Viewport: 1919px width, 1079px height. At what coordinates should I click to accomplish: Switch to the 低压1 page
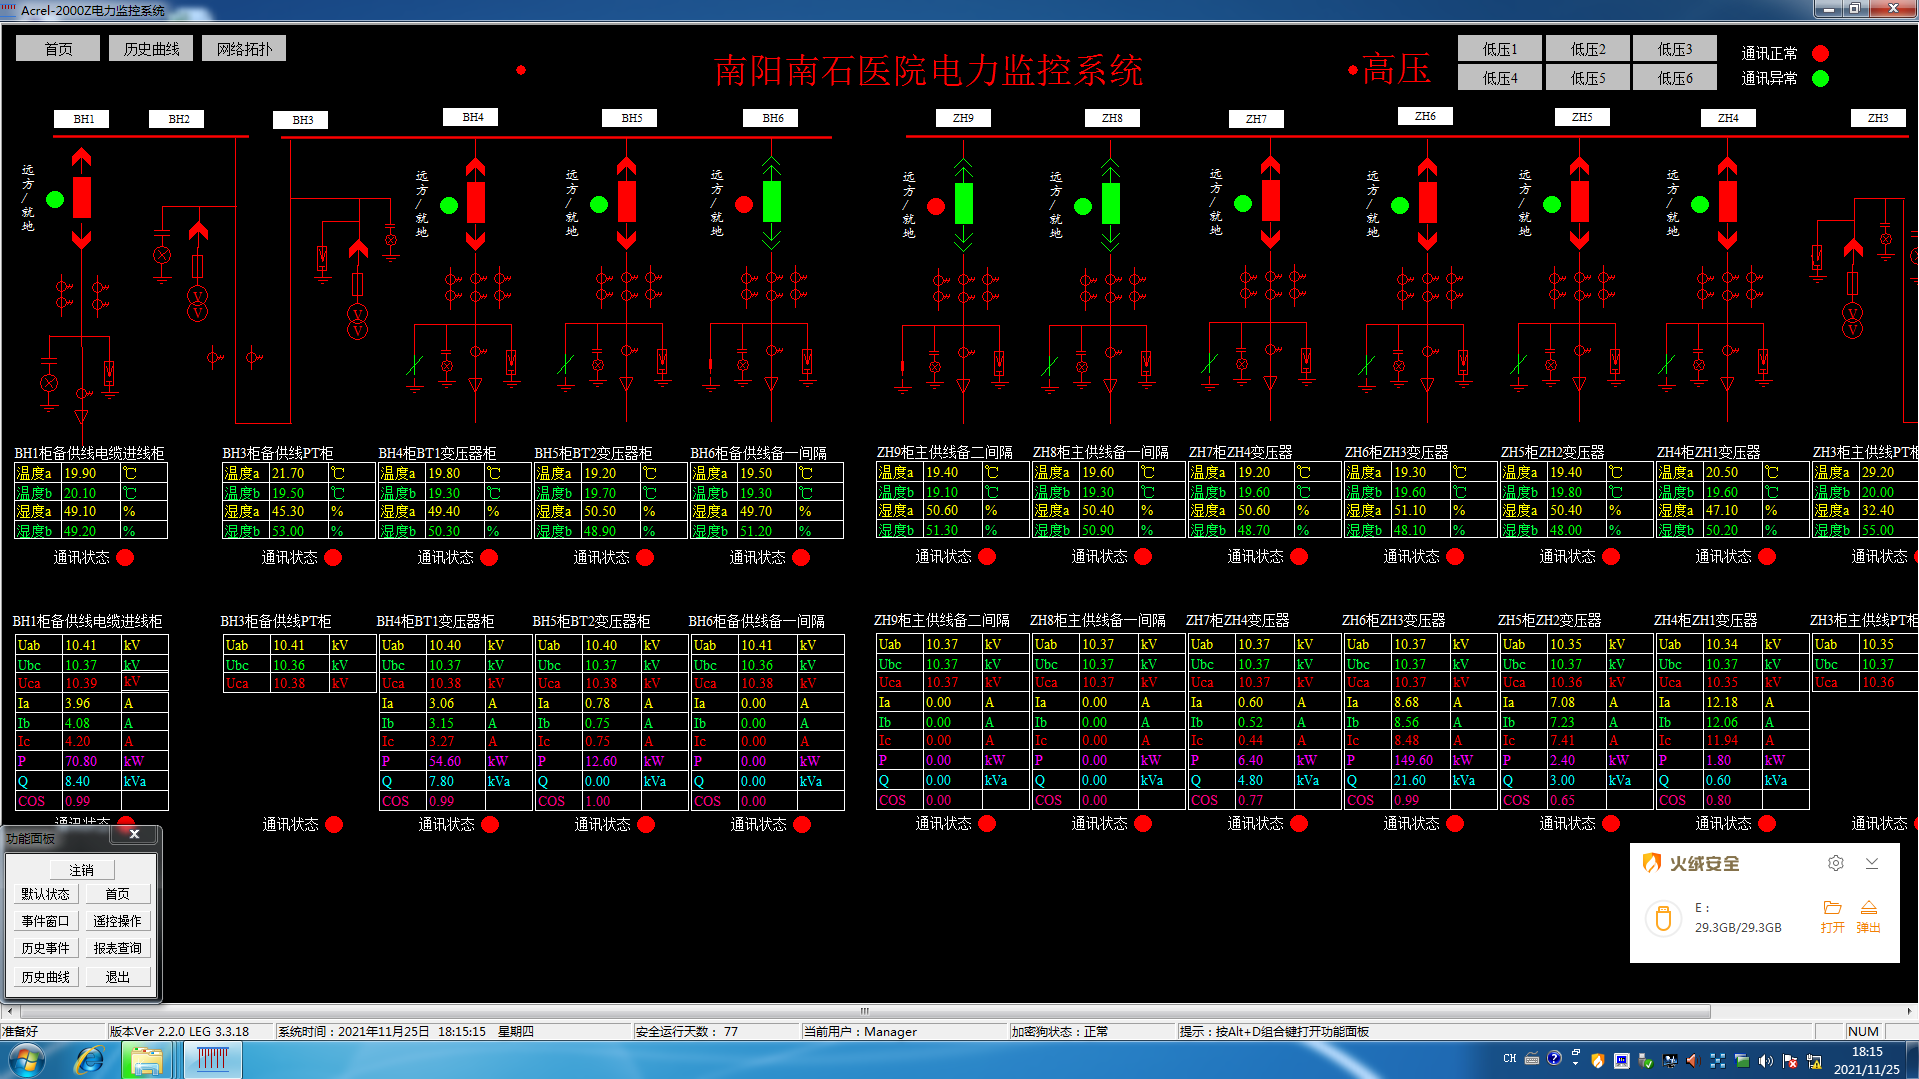[x=1499, y=49]
